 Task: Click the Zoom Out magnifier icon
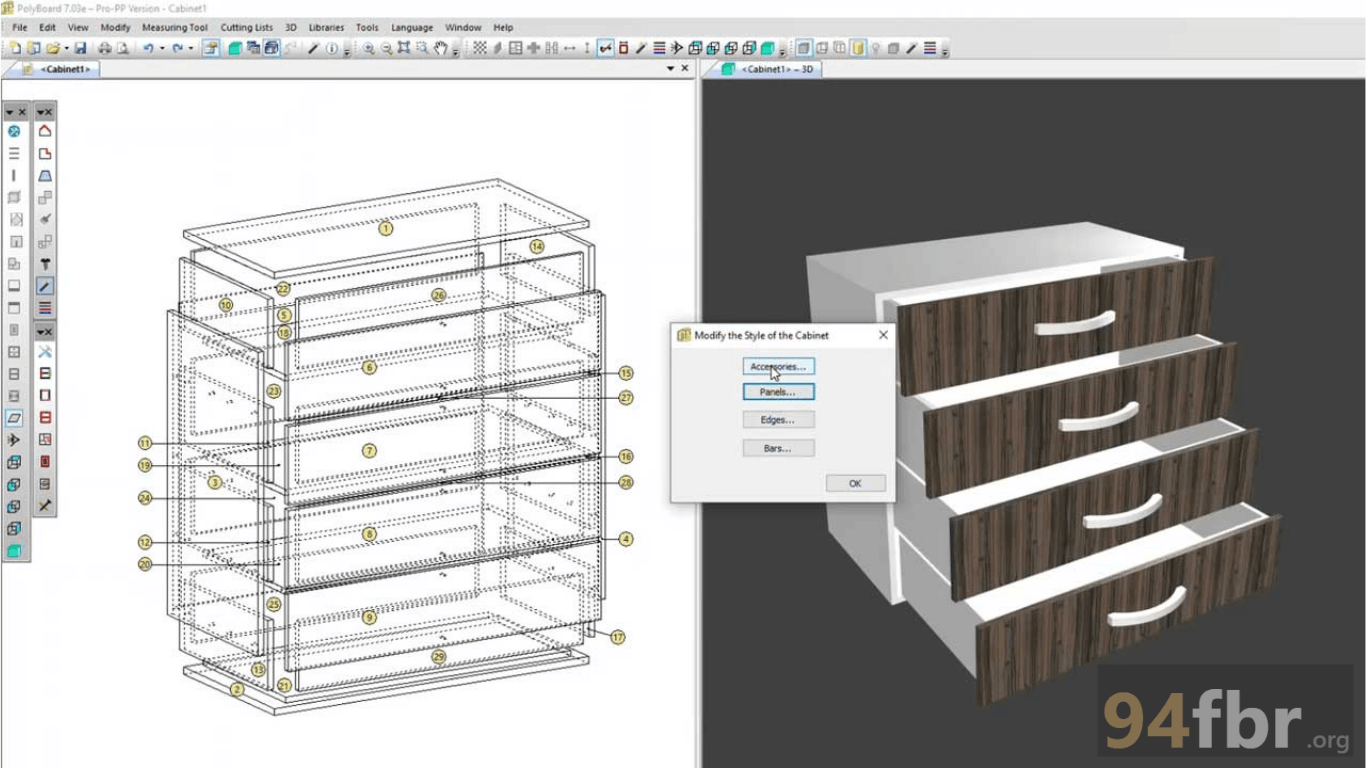(386, 47)
